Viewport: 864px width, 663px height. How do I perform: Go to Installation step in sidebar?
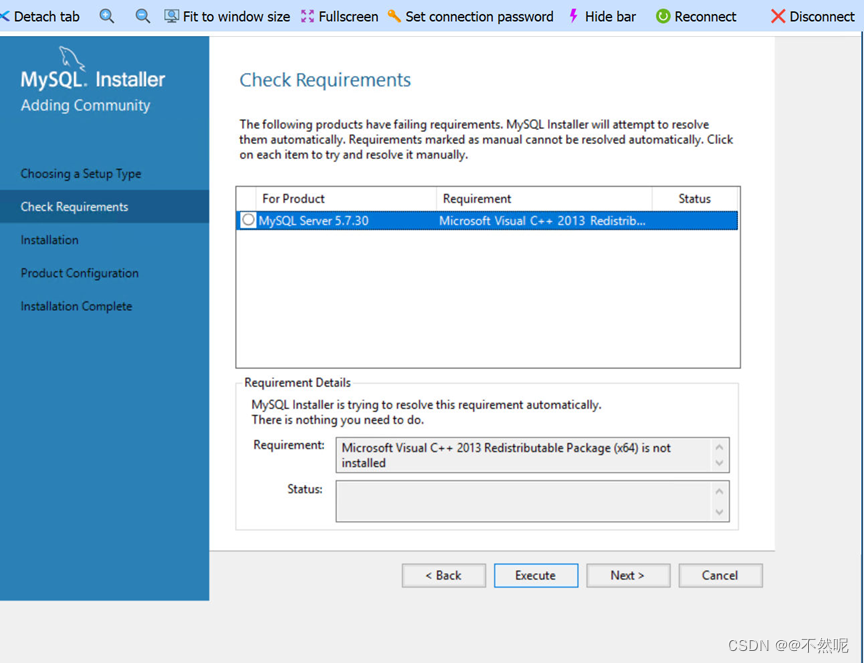(50, 240)
